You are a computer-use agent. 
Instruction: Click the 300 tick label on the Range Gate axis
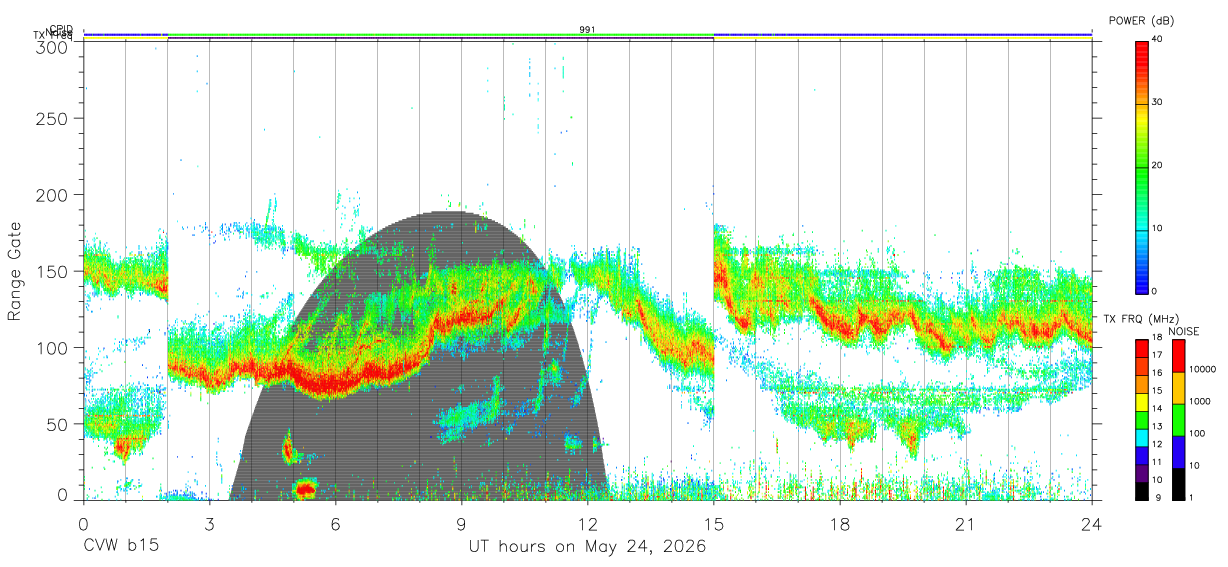tap(51, 46)
